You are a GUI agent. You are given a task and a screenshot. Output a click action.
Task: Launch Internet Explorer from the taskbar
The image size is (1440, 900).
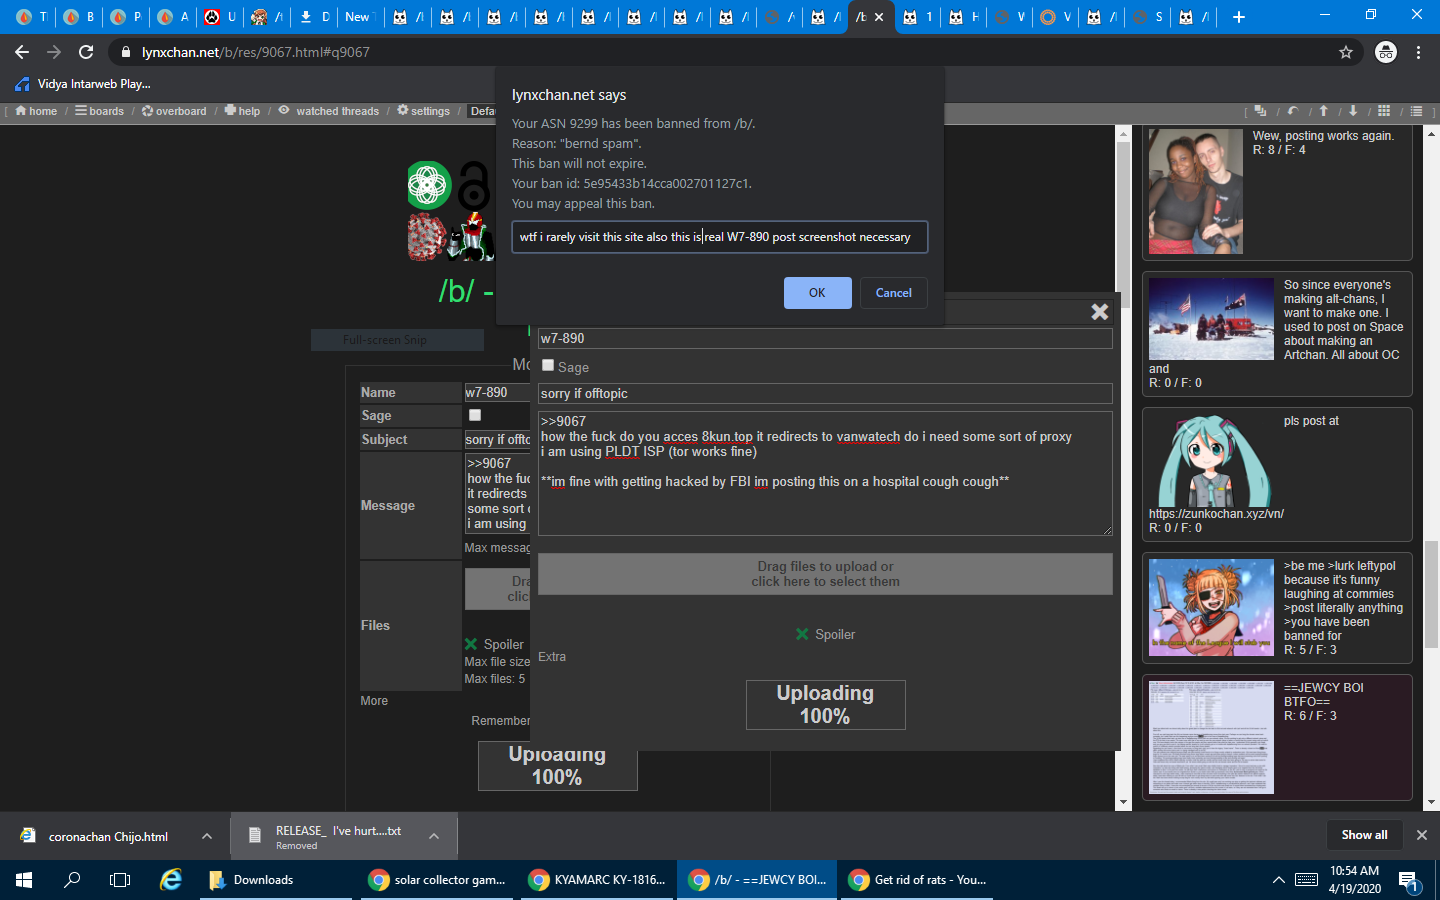pos(172,880)
